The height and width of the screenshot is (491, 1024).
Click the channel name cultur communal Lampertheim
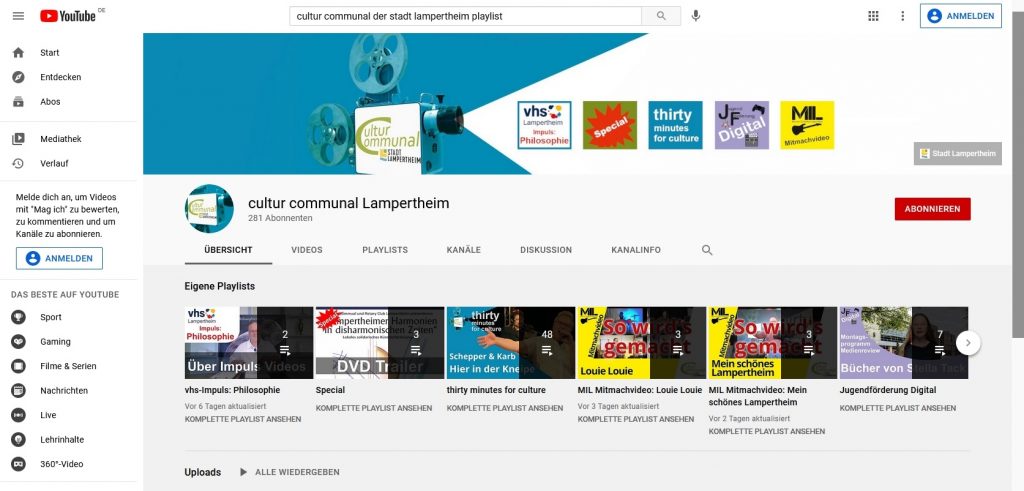349,203
